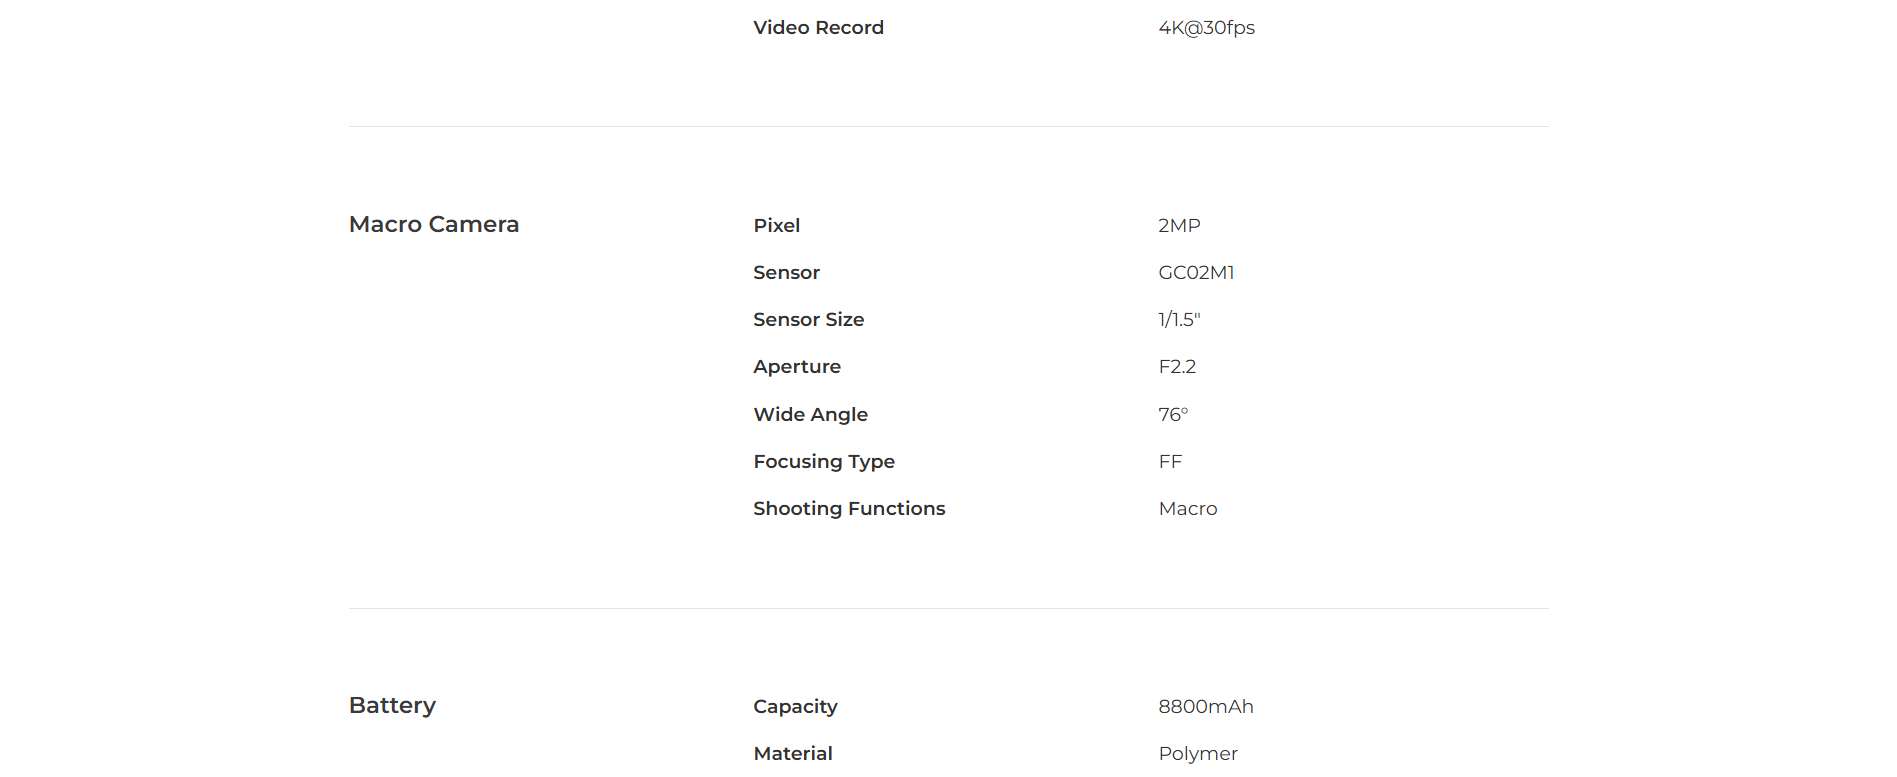Click the Pixel spec label
This screenshot has width=1897, height=777.
(x=776, y=226)
